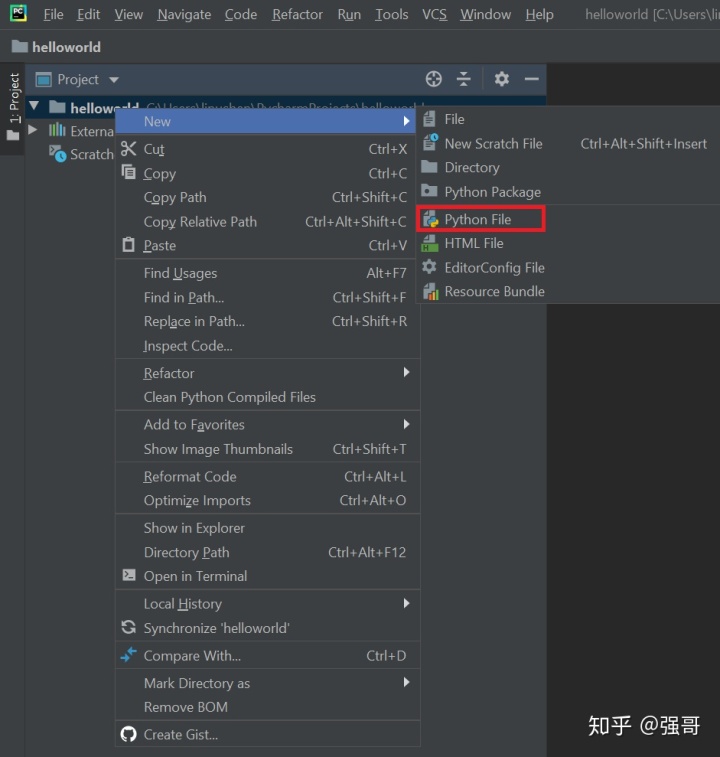
Task: Select Directory Path entry
Action: [x=268, y=552]
